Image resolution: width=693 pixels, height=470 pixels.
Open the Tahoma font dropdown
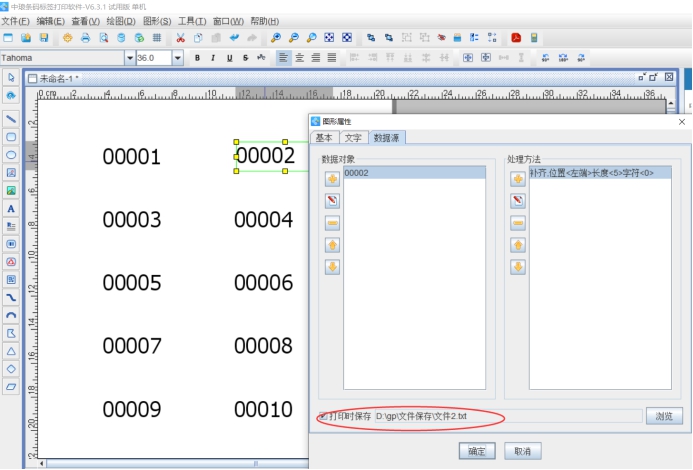[x=129, y=58]
